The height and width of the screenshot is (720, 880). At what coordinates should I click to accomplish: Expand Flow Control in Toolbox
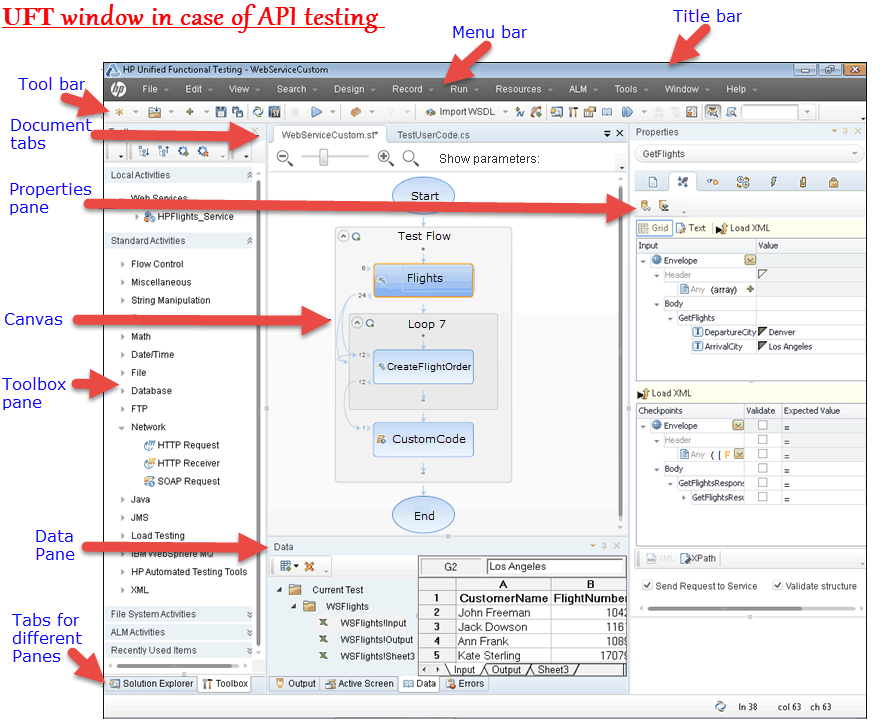(x=122, y=264)
